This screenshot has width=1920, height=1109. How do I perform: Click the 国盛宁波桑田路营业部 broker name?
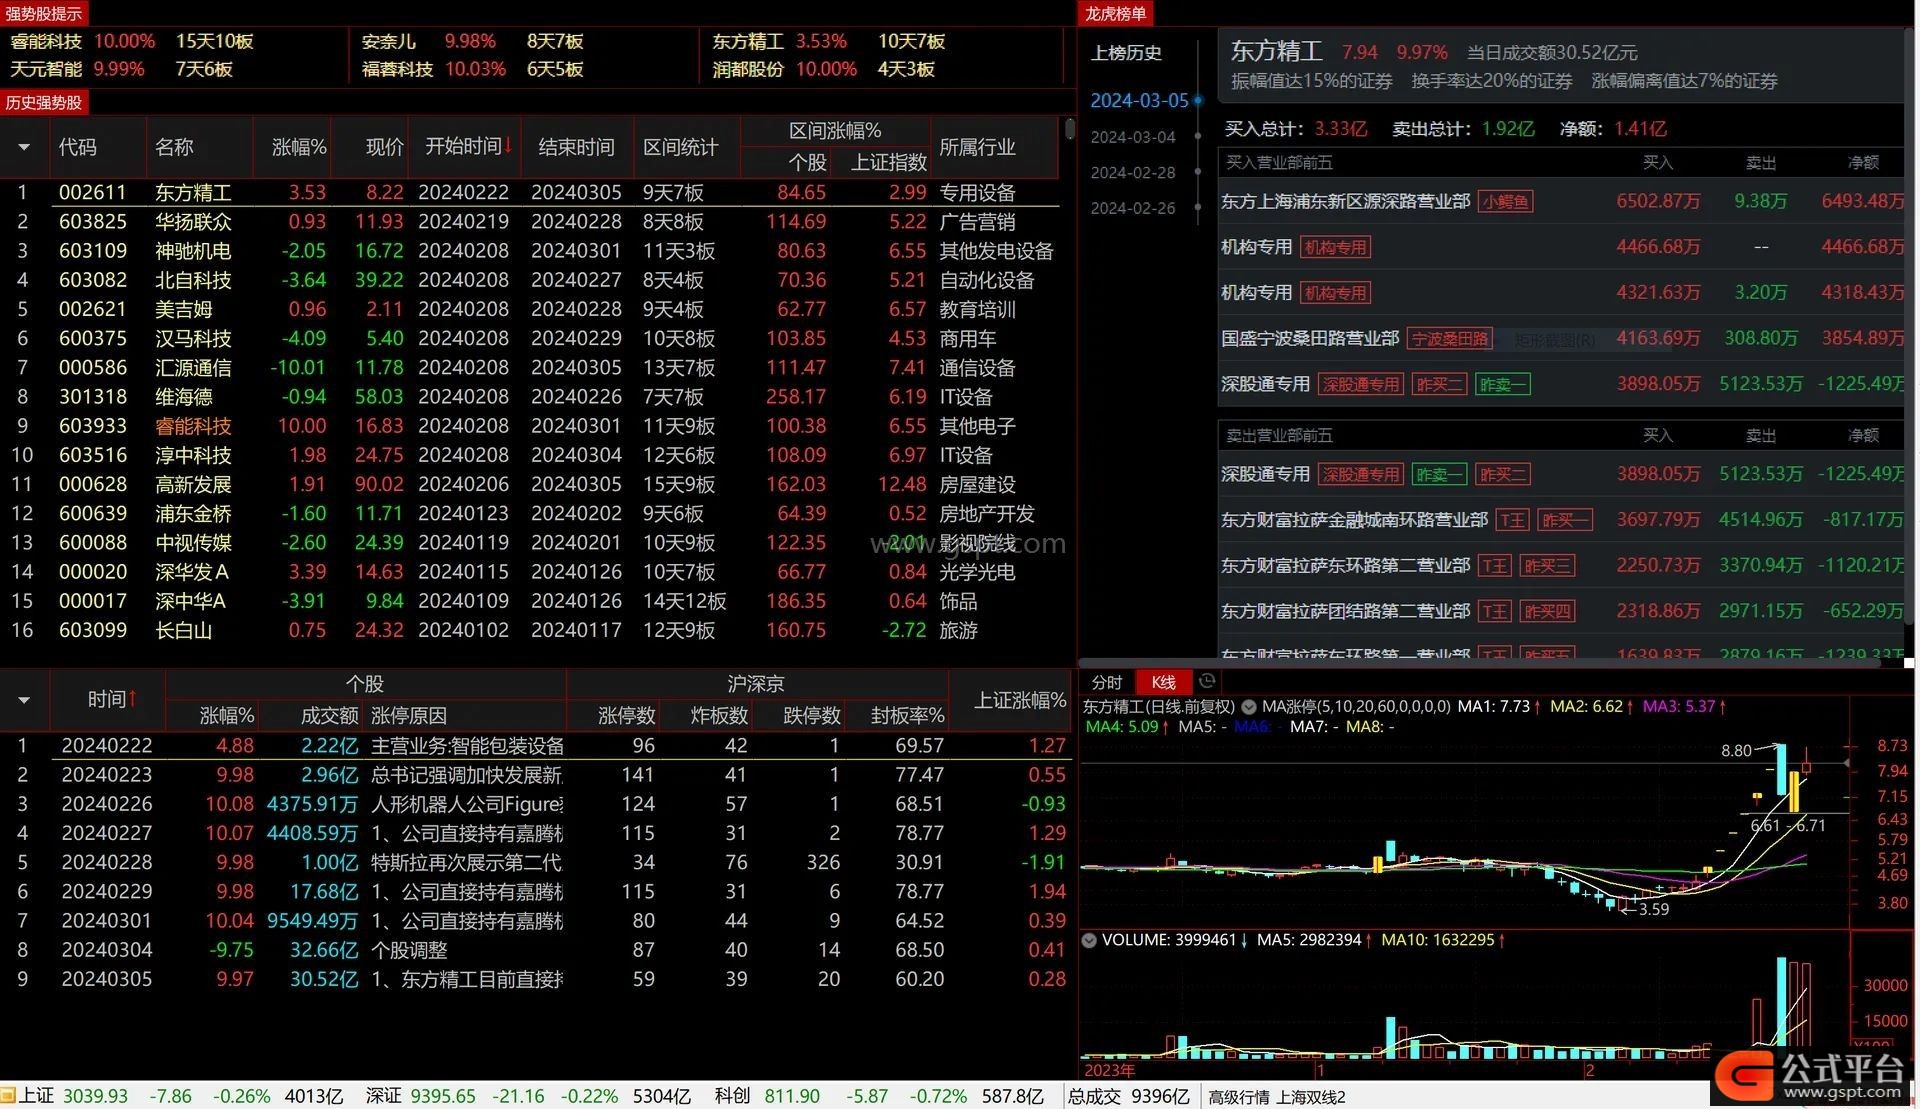1310,339
